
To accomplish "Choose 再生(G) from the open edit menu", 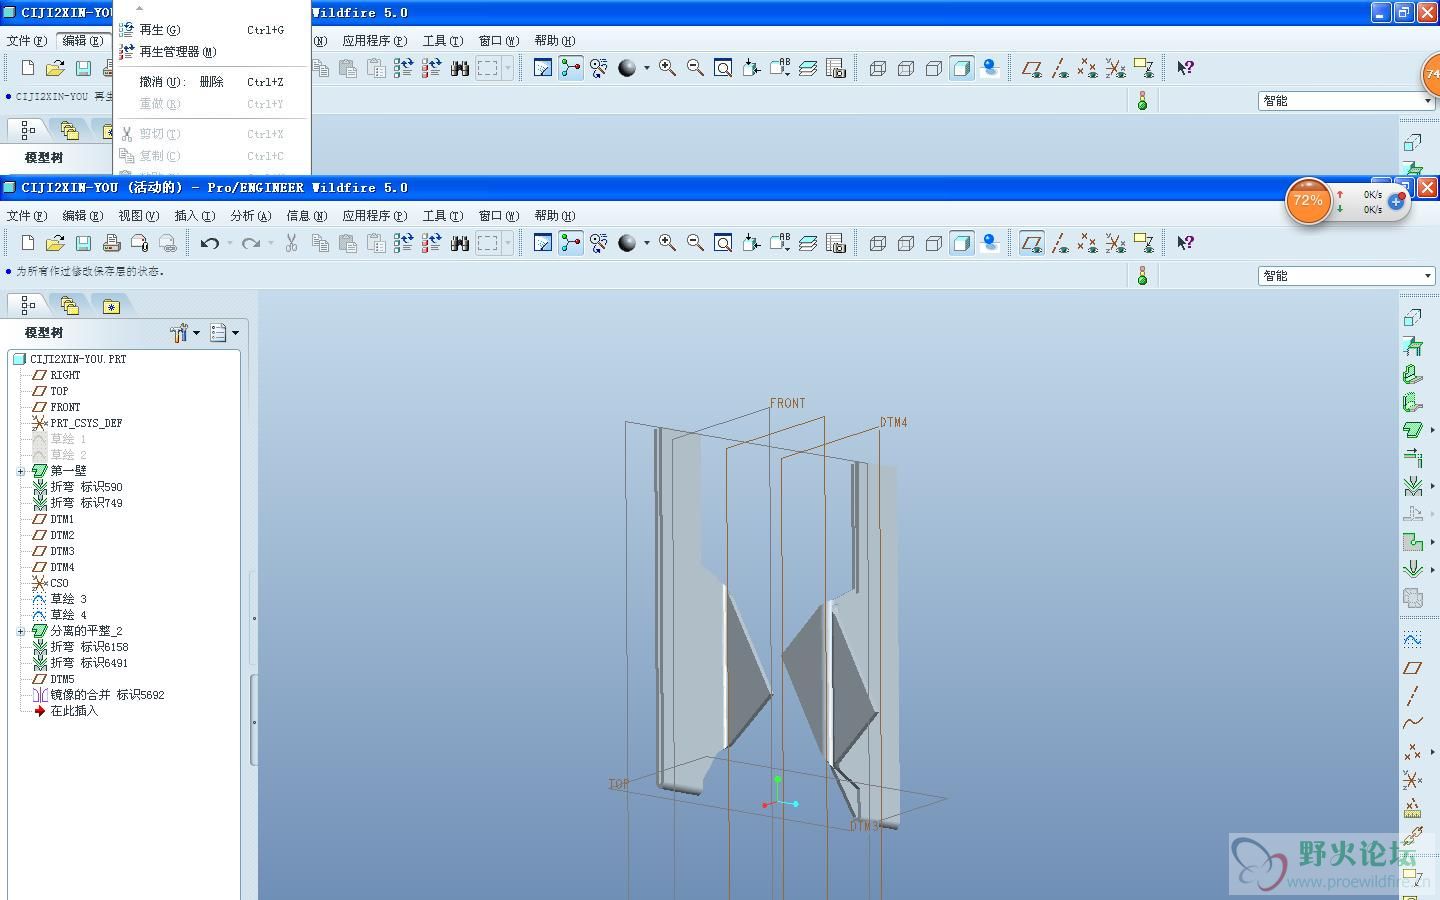I will click(x=211, y=30).
